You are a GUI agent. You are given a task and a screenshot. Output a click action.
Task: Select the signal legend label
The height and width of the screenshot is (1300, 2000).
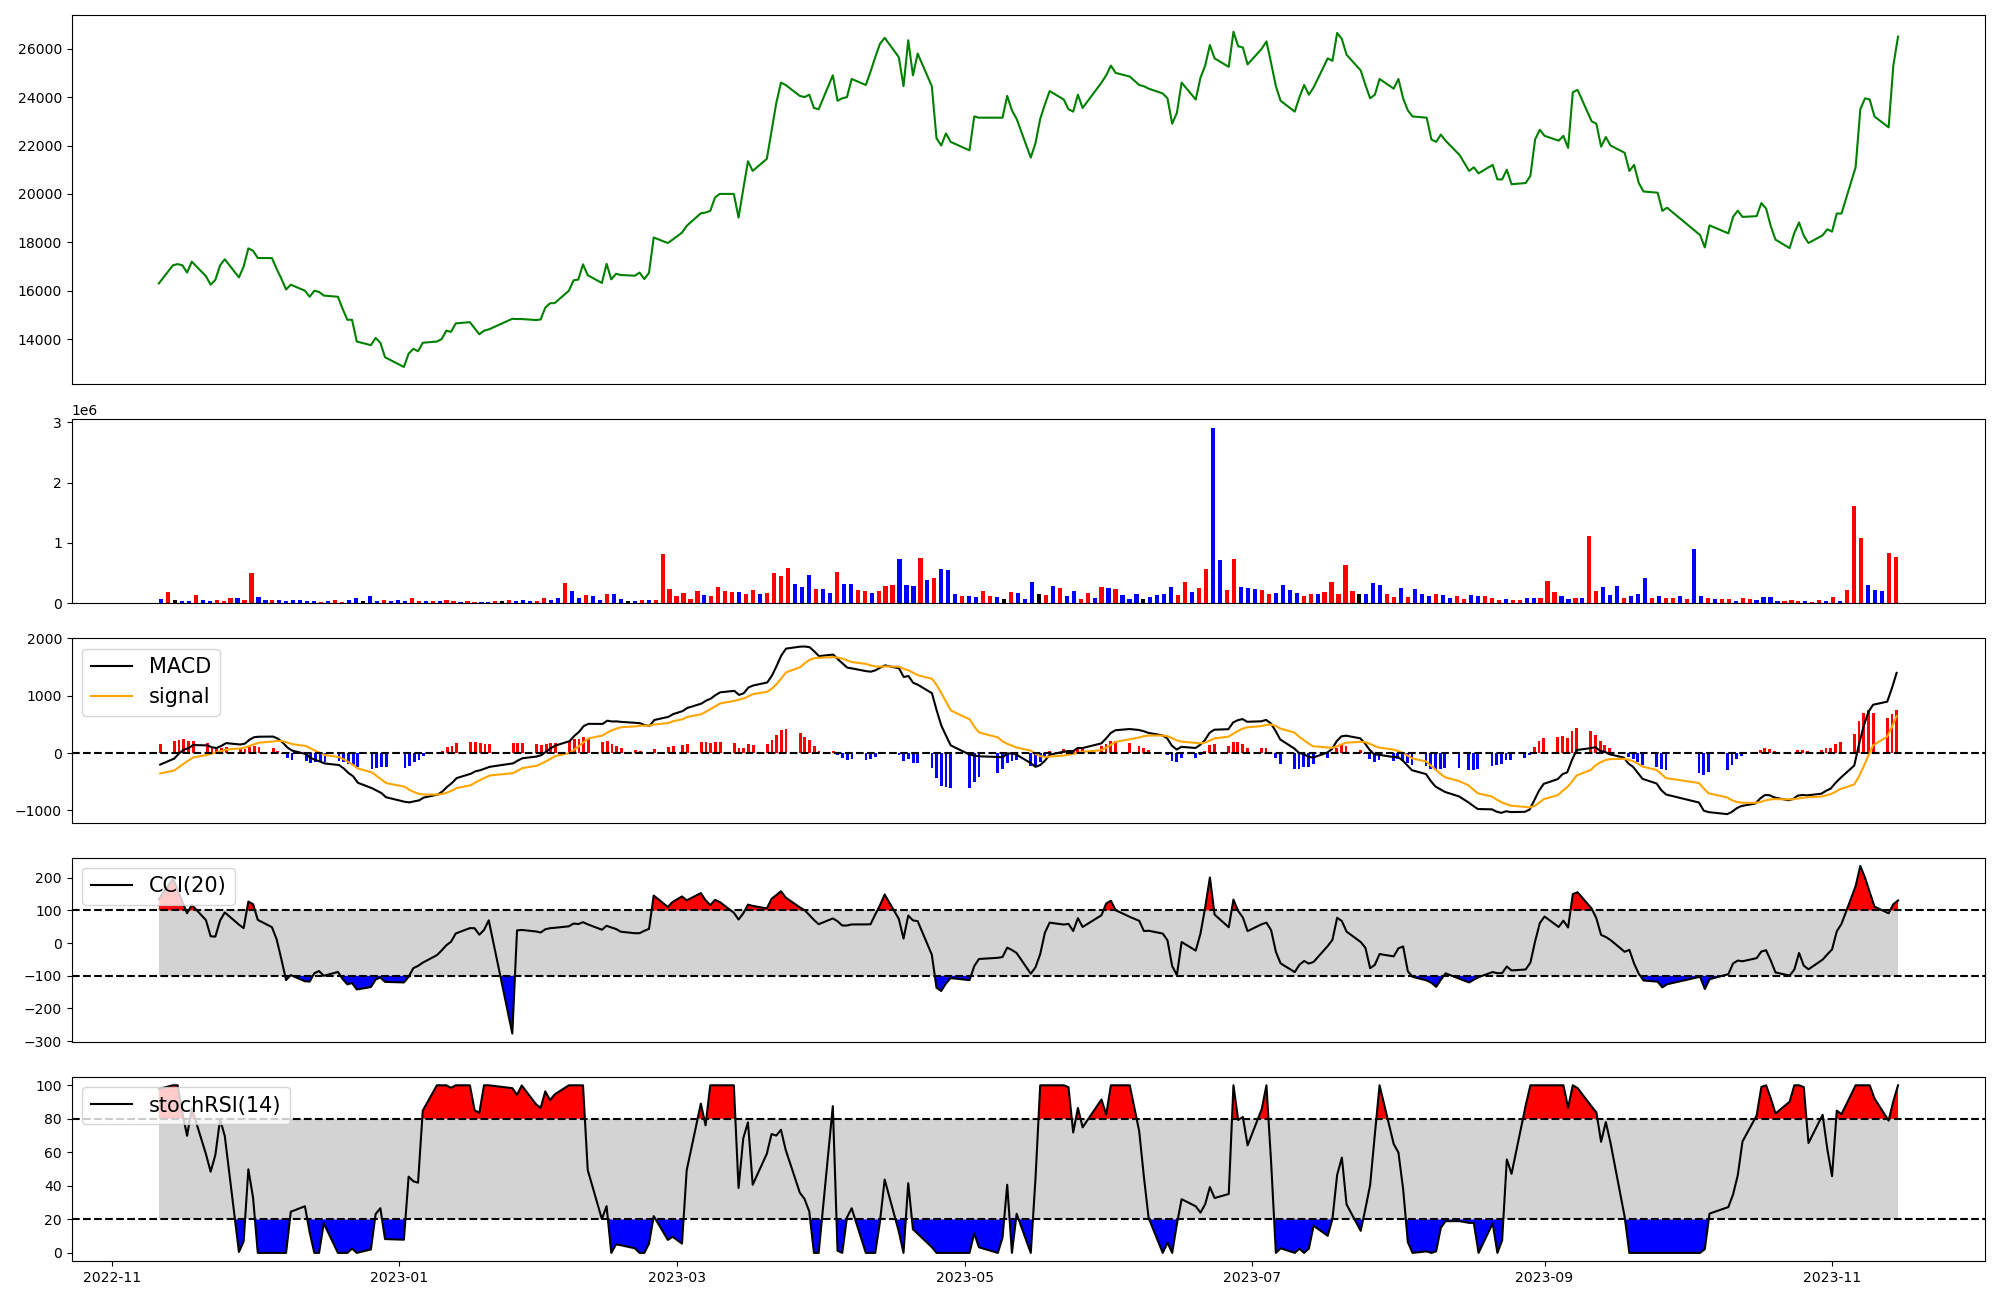point(179,696)
